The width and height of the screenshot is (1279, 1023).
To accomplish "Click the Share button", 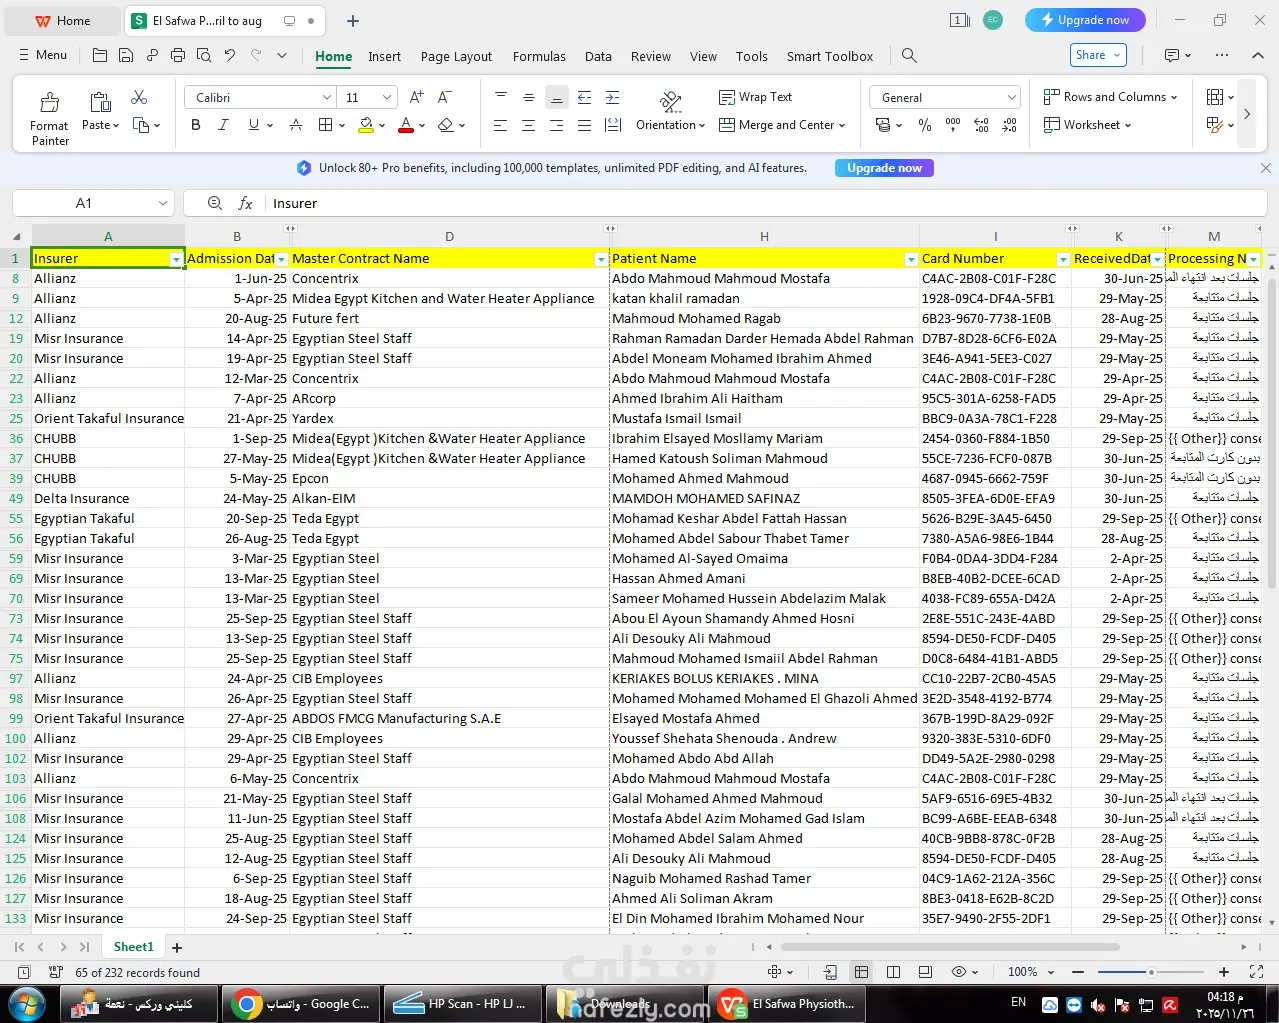I will (1098, 55).
